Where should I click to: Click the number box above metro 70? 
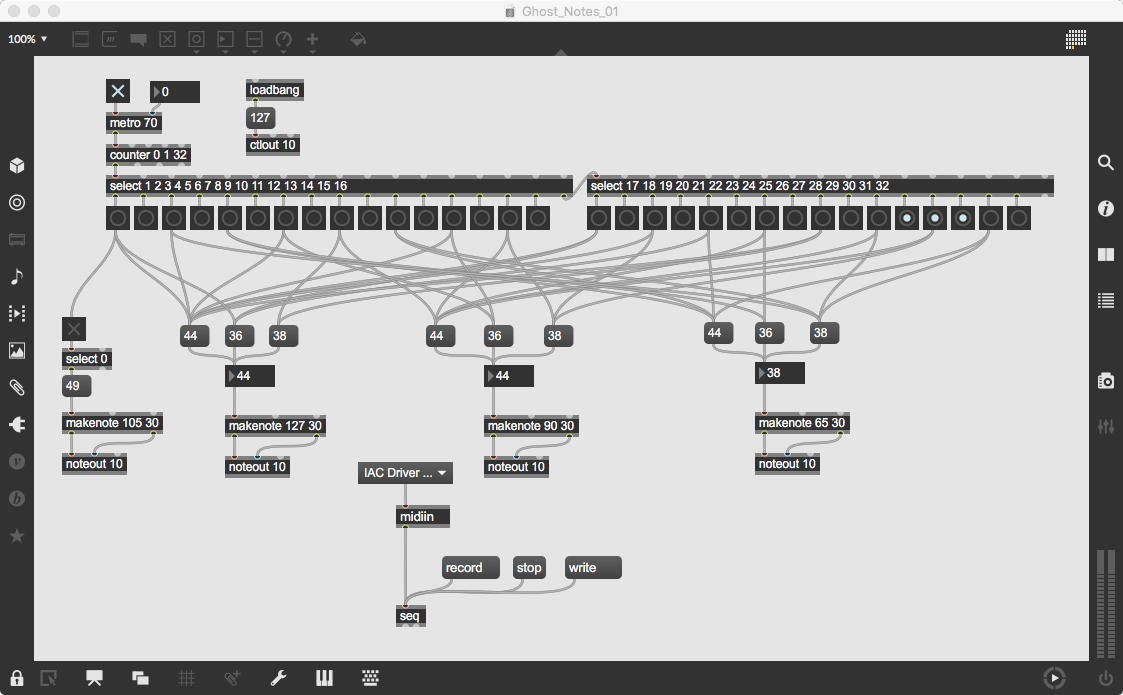coord(175,92)
